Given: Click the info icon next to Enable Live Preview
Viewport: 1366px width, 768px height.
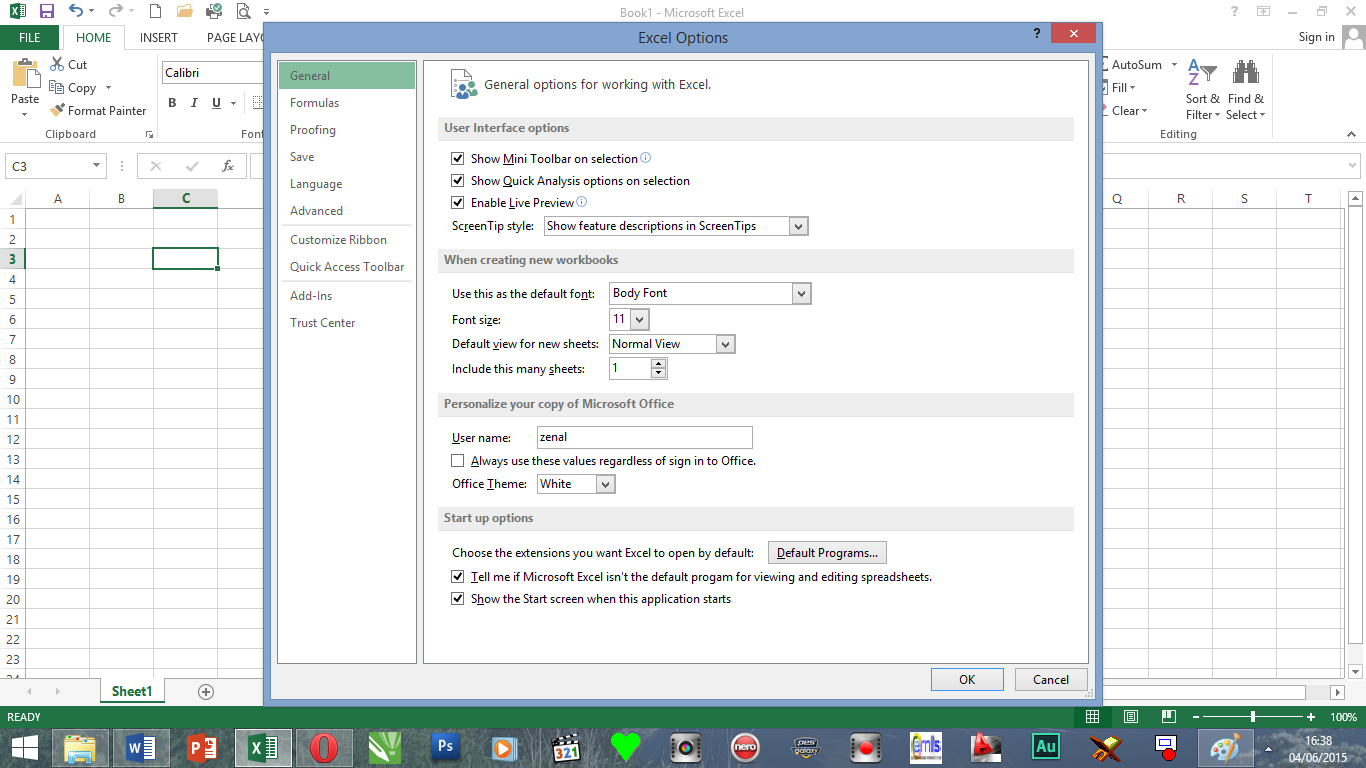Looking at the screenshot, I should pos(582,202).
